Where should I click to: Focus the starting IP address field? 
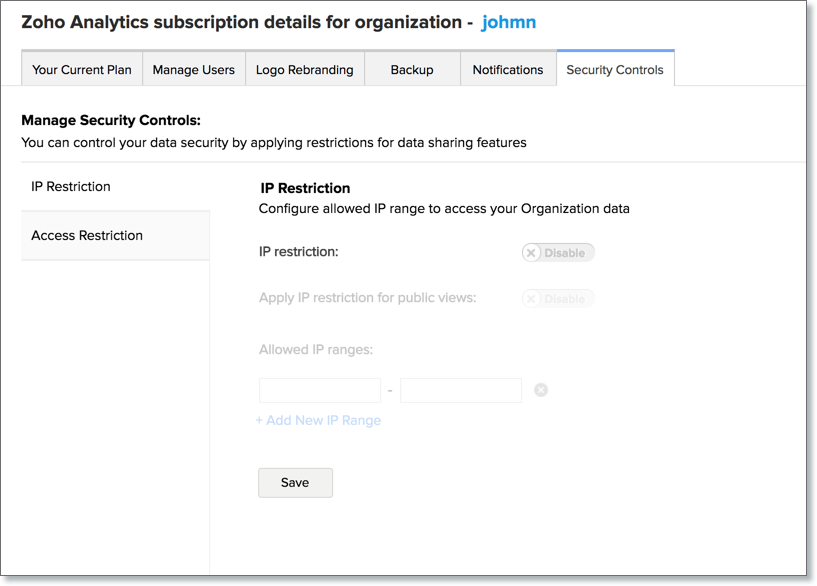(x=320, y=390)
